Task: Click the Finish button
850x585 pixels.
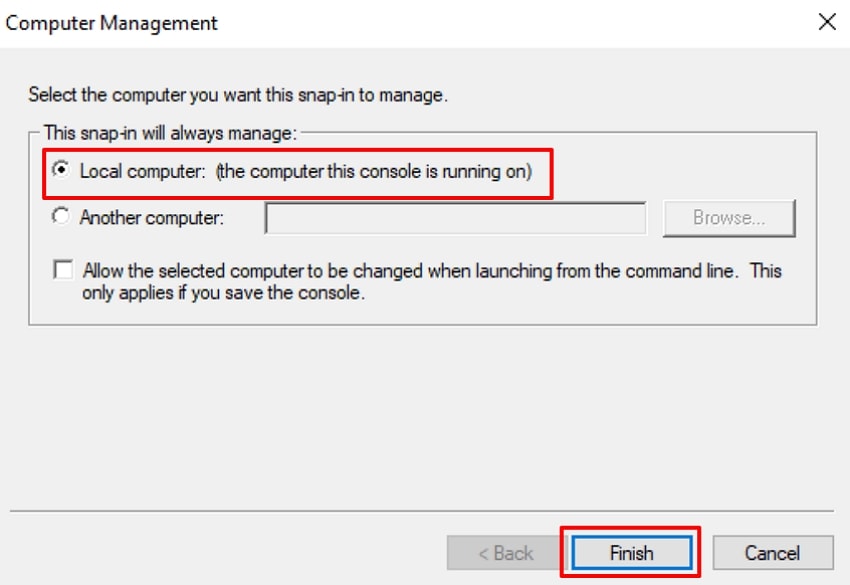Action: tap(631, 552)
